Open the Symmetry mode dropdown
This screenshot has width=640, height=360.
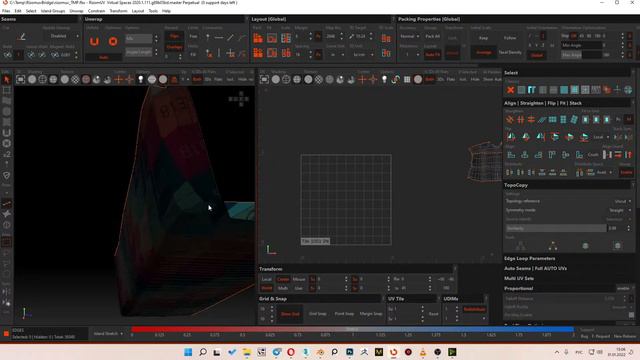[x=569, y=210]
